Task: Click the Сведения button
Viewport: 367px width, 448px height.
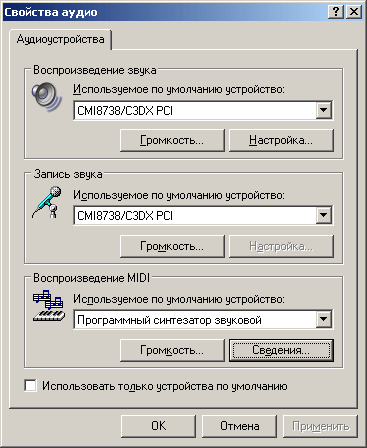Action: tap(281, 350)
